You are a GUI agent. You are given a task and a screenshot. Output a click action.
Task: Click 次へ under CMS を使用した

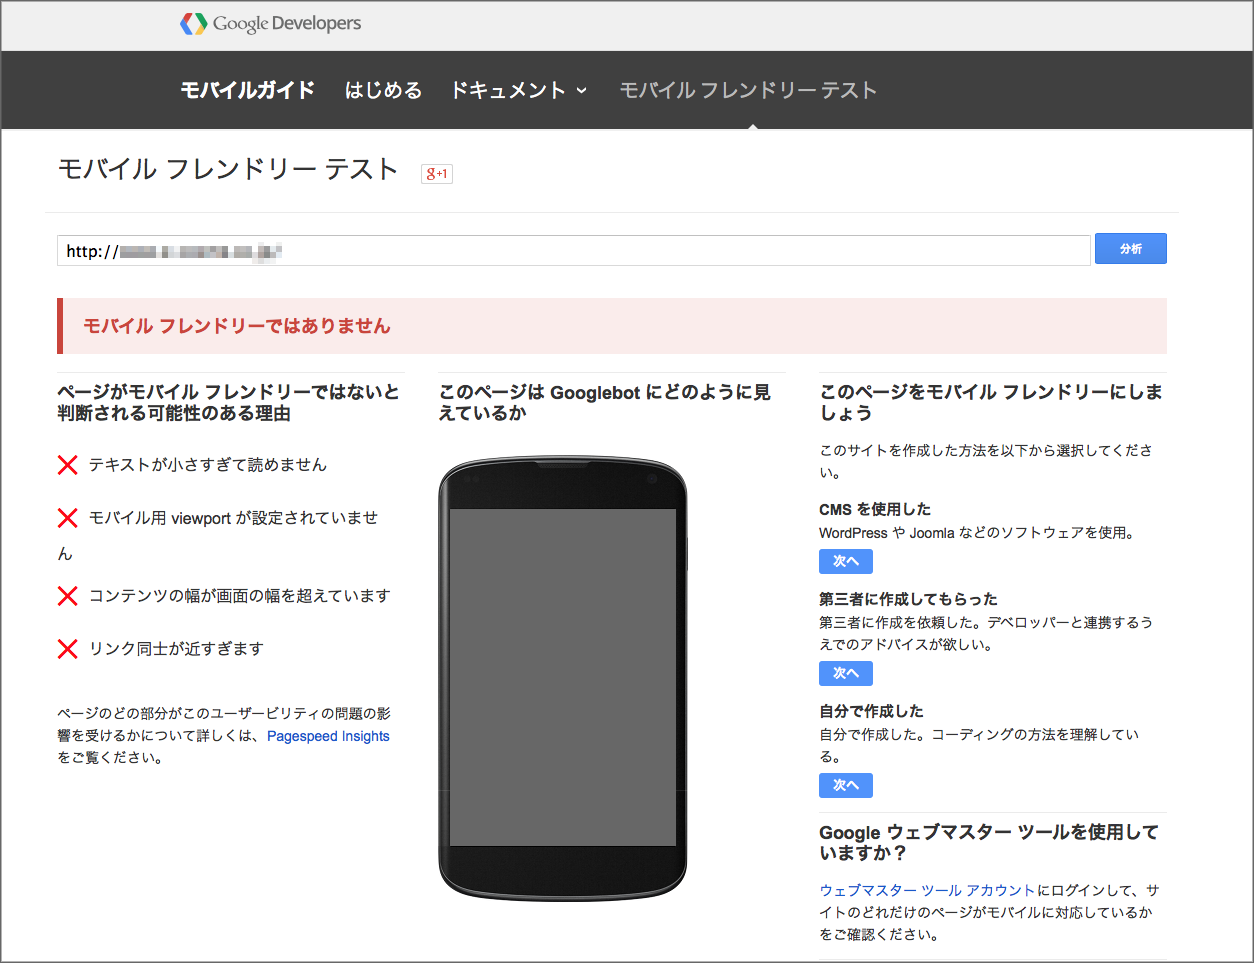pos(846,561)
